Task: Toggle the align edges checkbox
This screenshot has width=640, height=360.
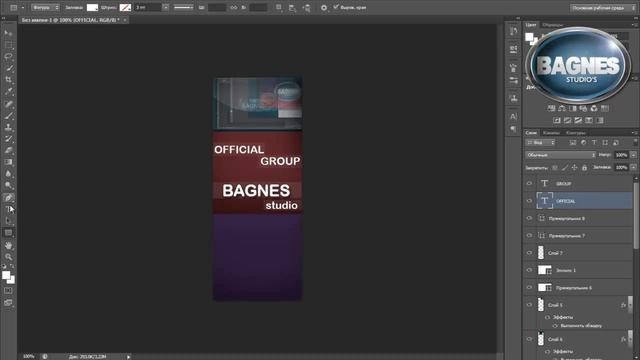Action: point(336,7)
